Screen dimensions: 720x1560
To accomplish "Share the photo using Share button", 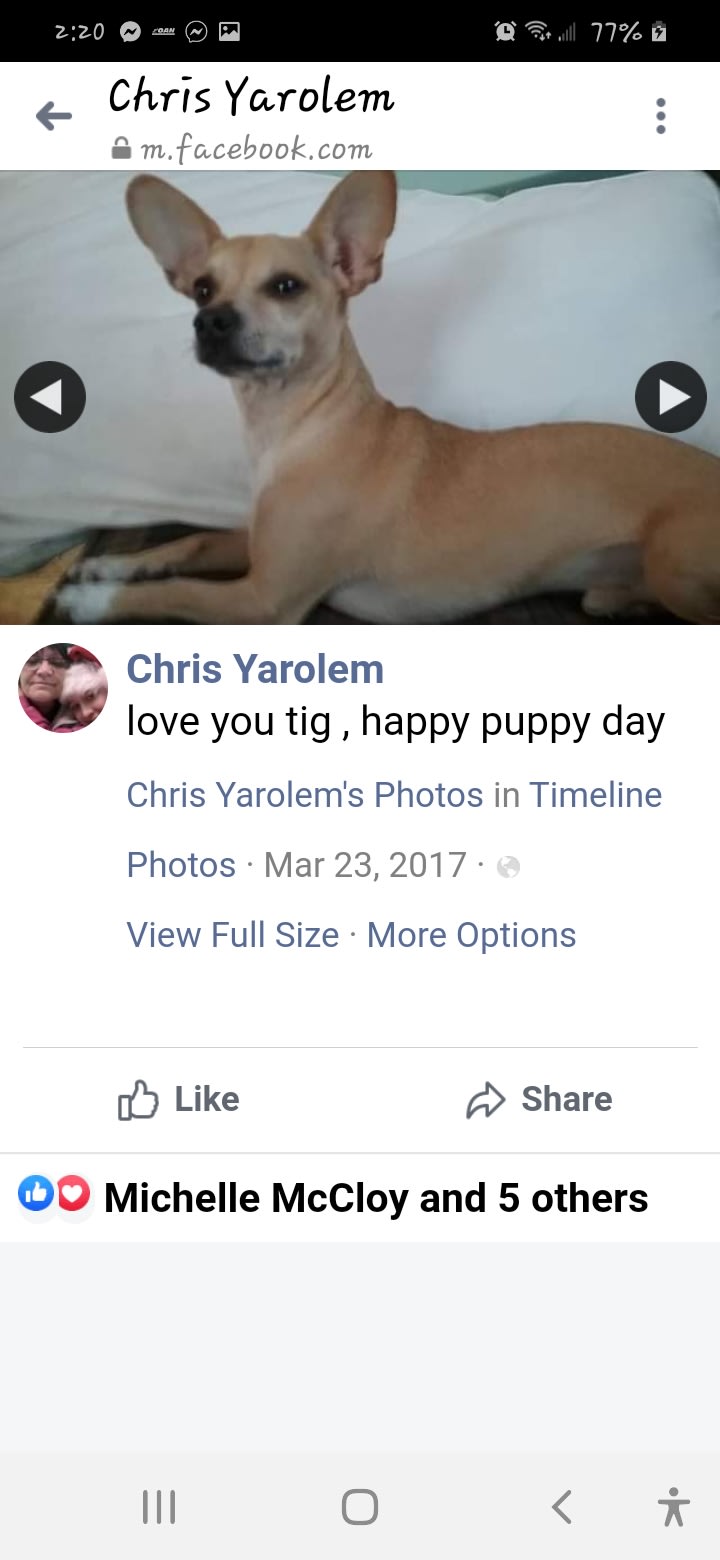I will tap(539, 1100).
